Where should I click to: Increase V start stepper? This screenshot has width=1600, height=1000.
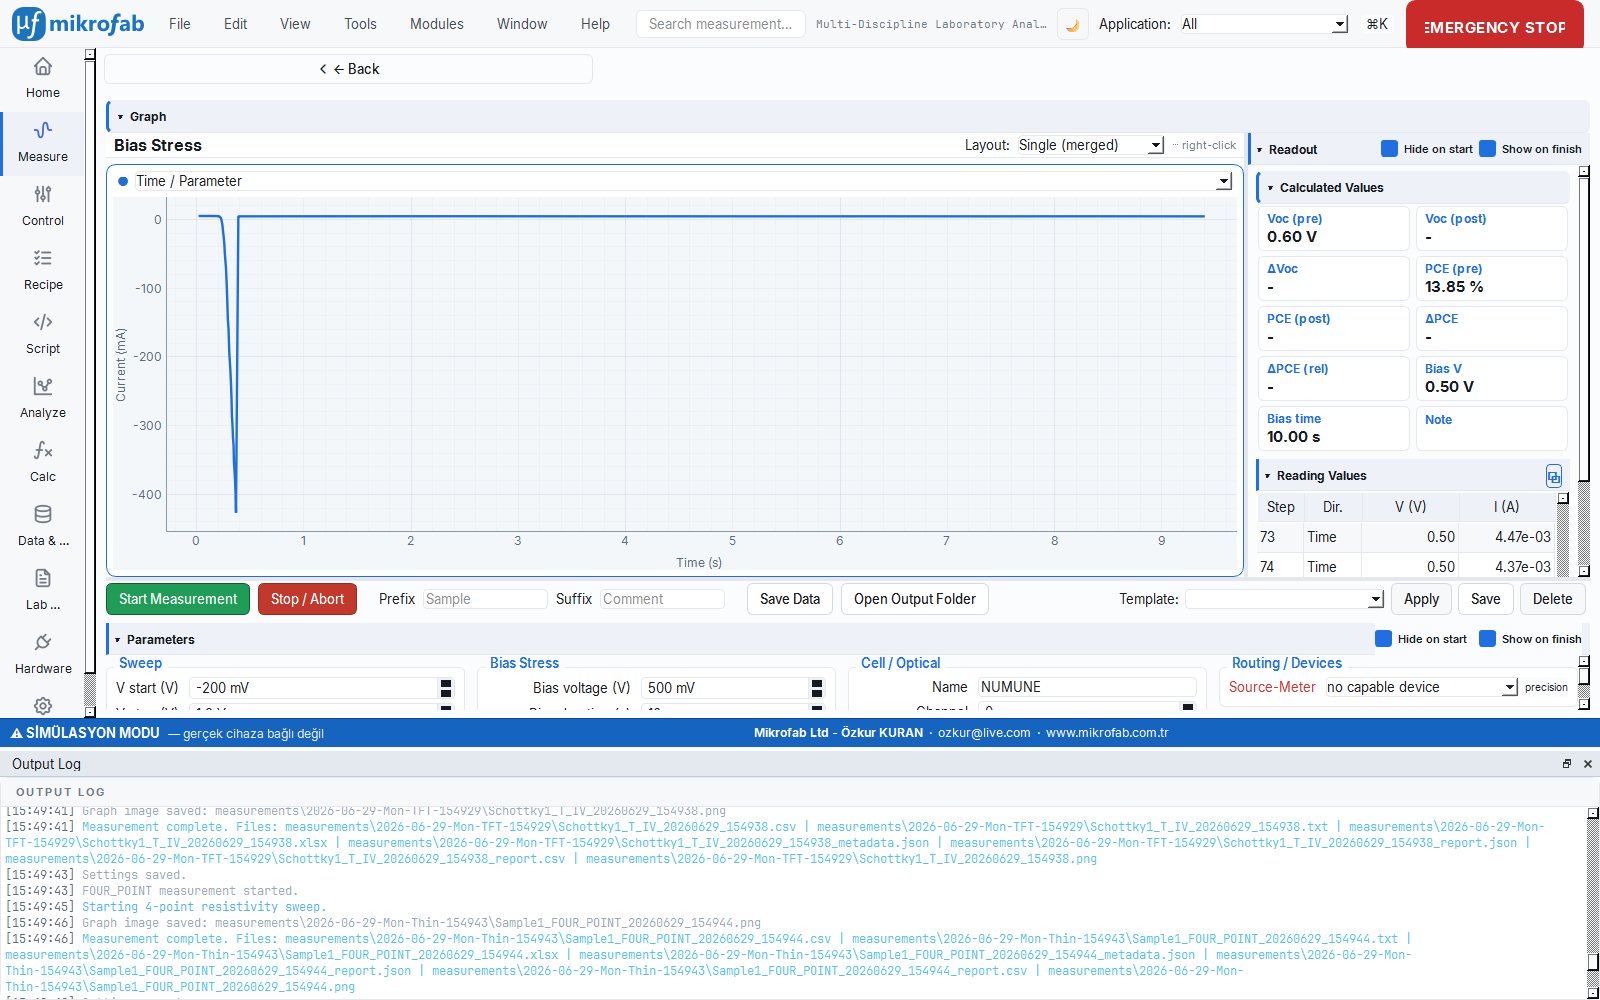(x=446, y=683)
